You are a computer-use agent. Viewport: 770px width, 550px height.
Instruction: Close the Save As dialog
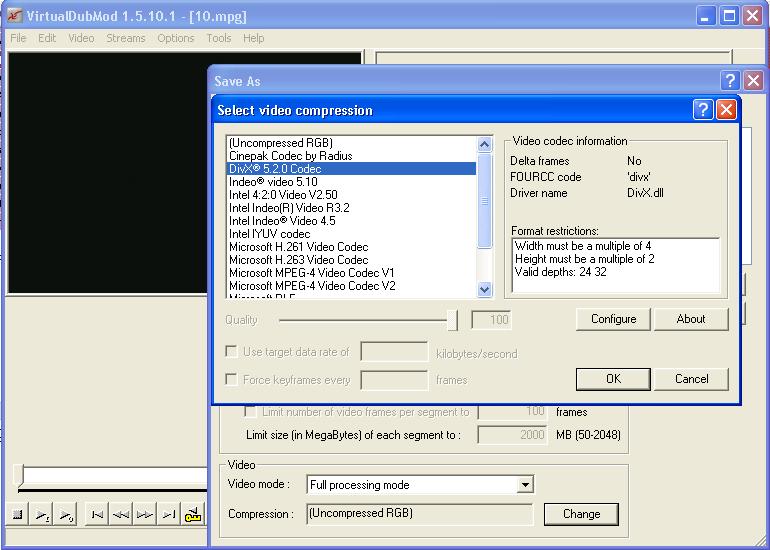click(753, 80)
